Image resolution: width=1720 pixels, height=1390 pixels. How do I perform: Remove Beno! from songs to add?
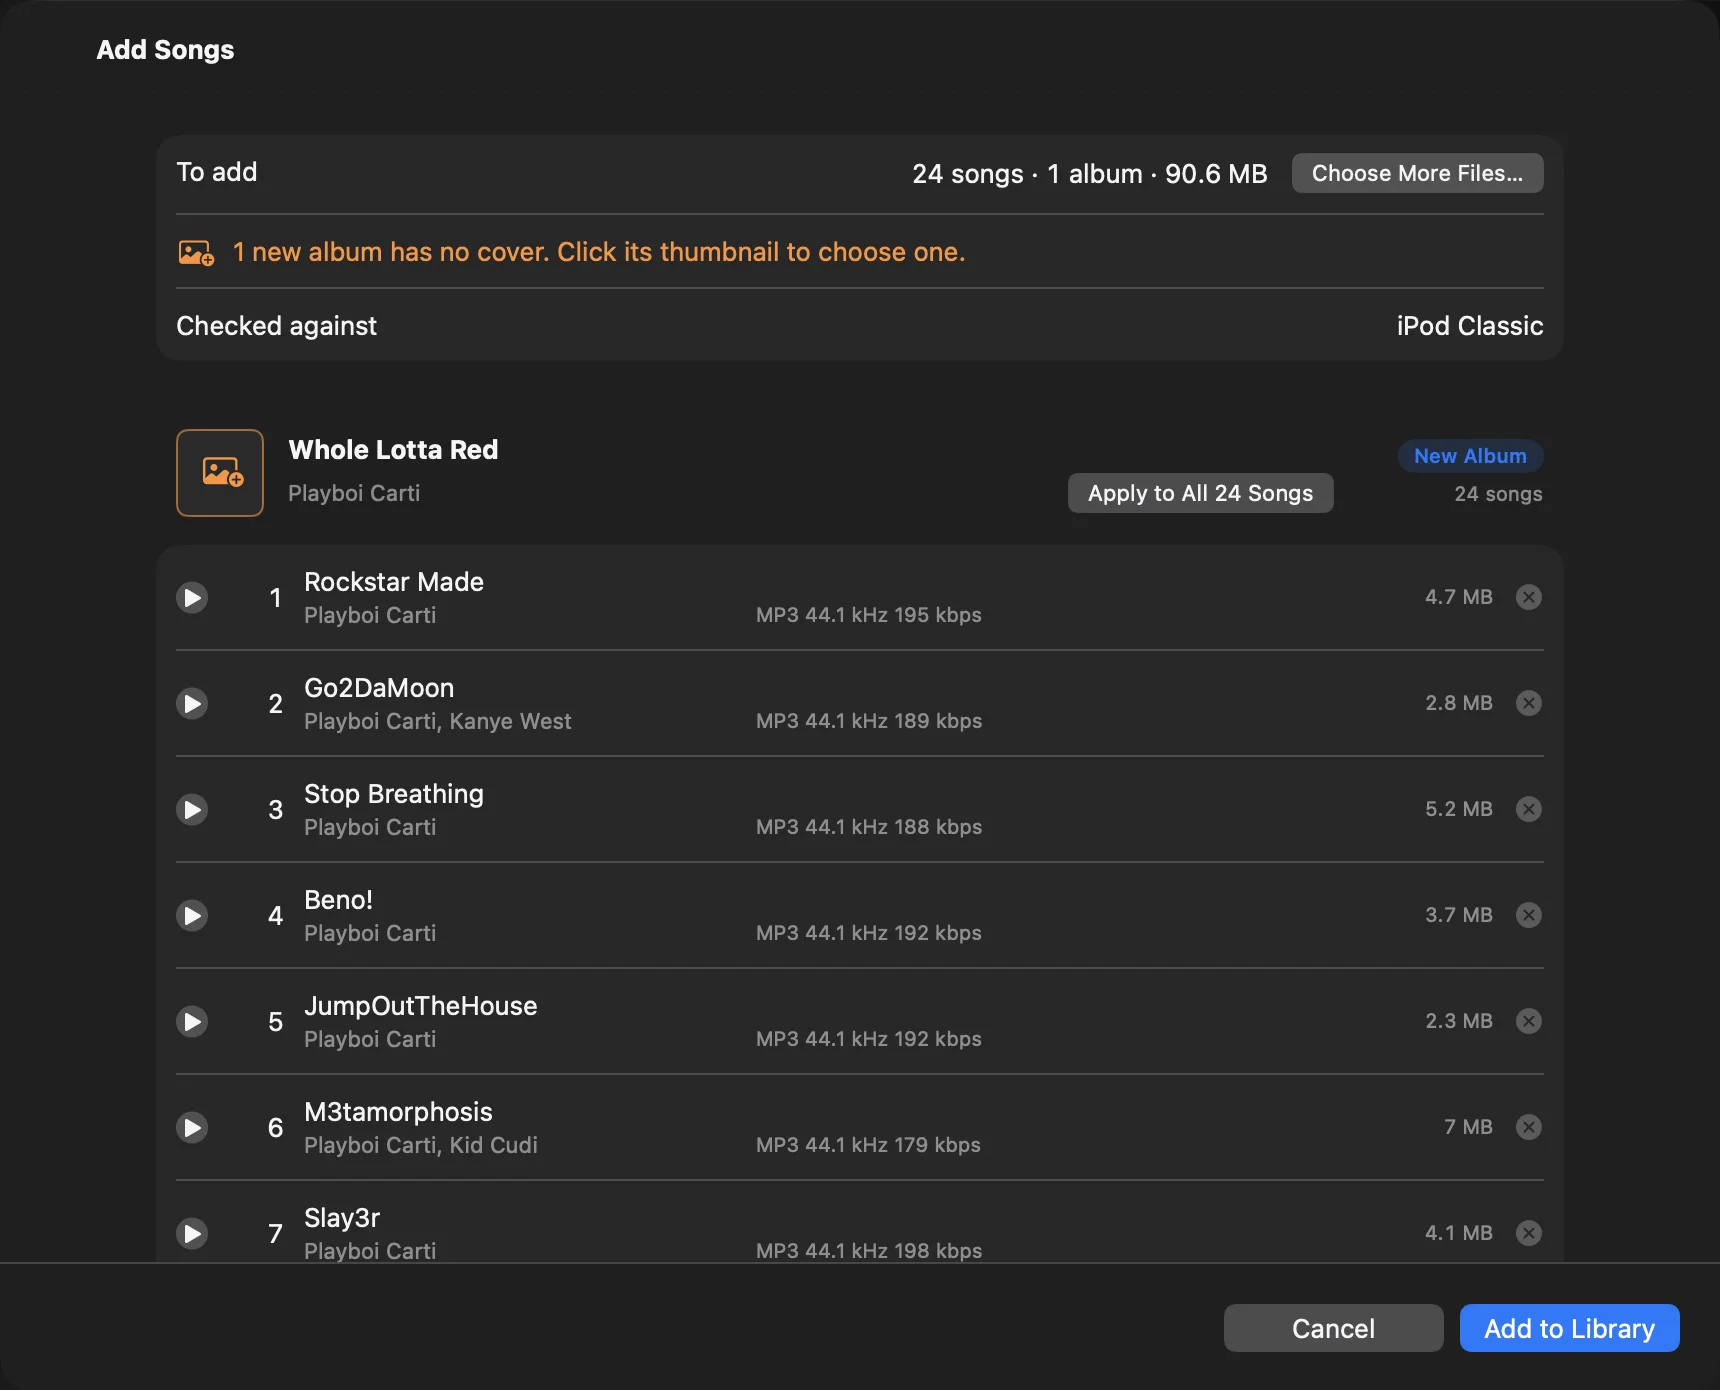(1529, 915)
